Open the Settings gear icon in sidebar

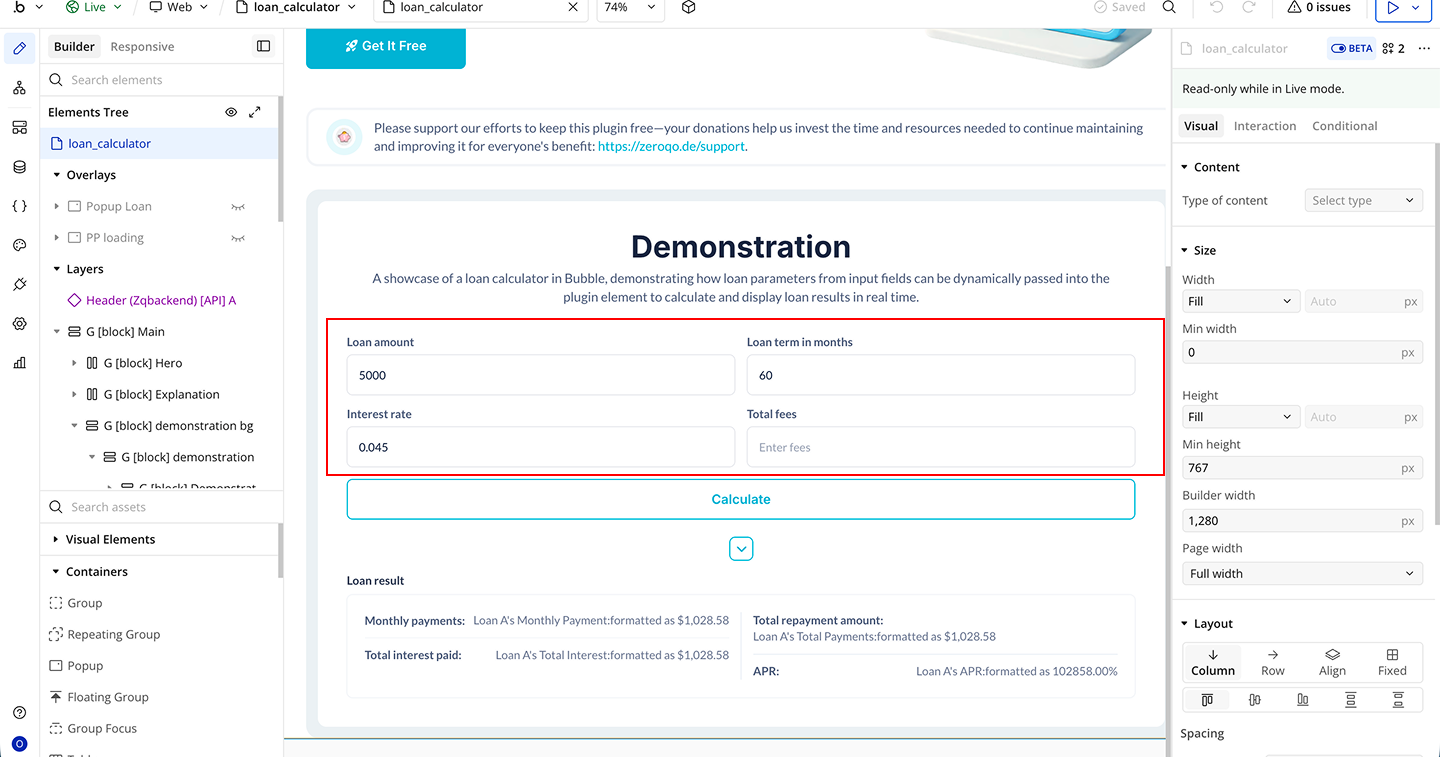[x=20, y=324]
